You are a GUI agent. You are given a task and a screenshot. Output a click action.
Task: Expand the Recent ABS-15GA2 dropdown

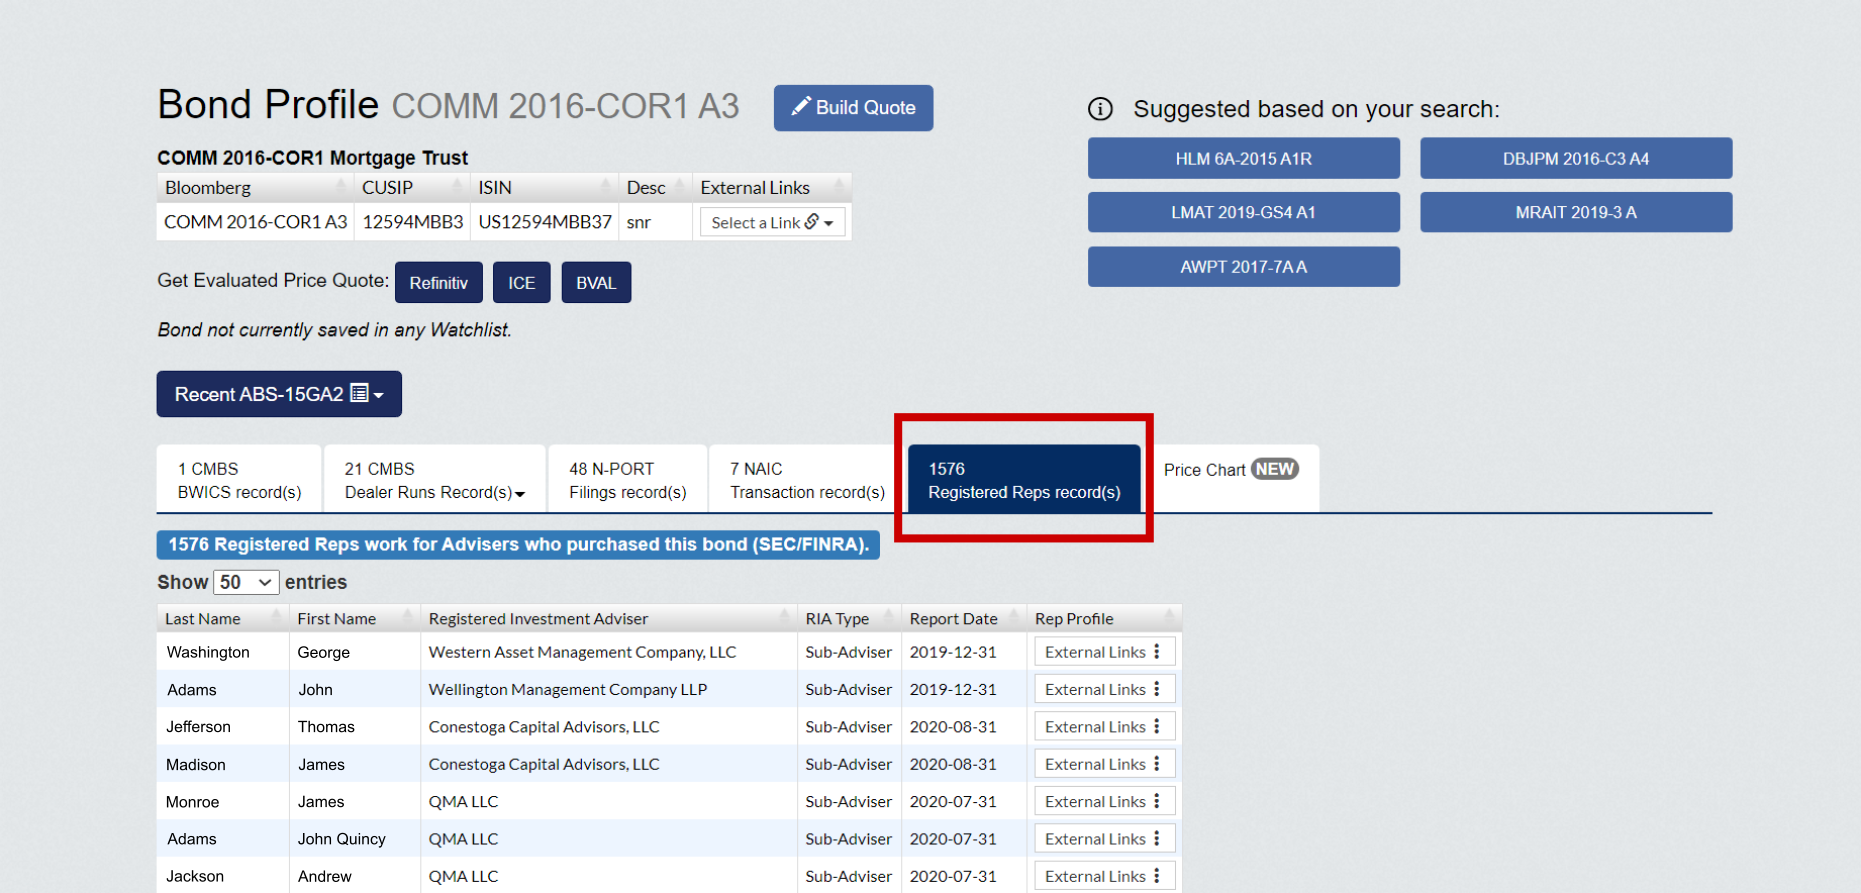point(279,394)
